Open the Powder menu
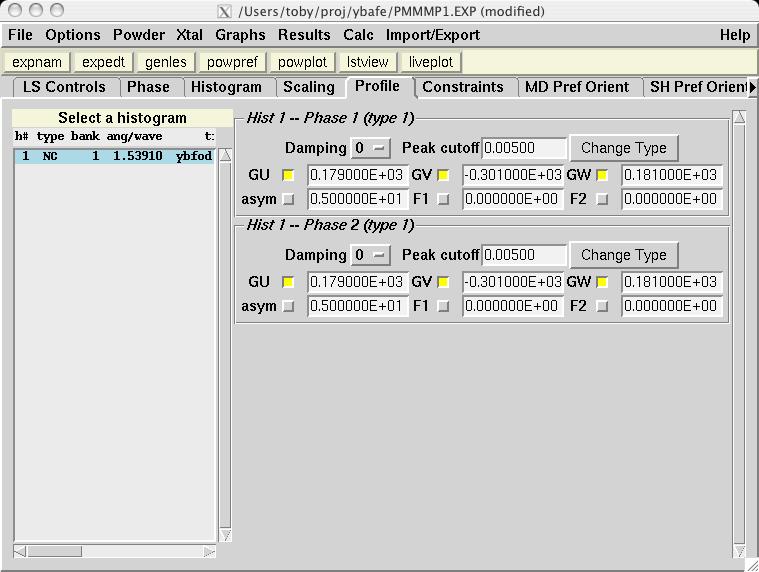 click(x=139, y=35)
